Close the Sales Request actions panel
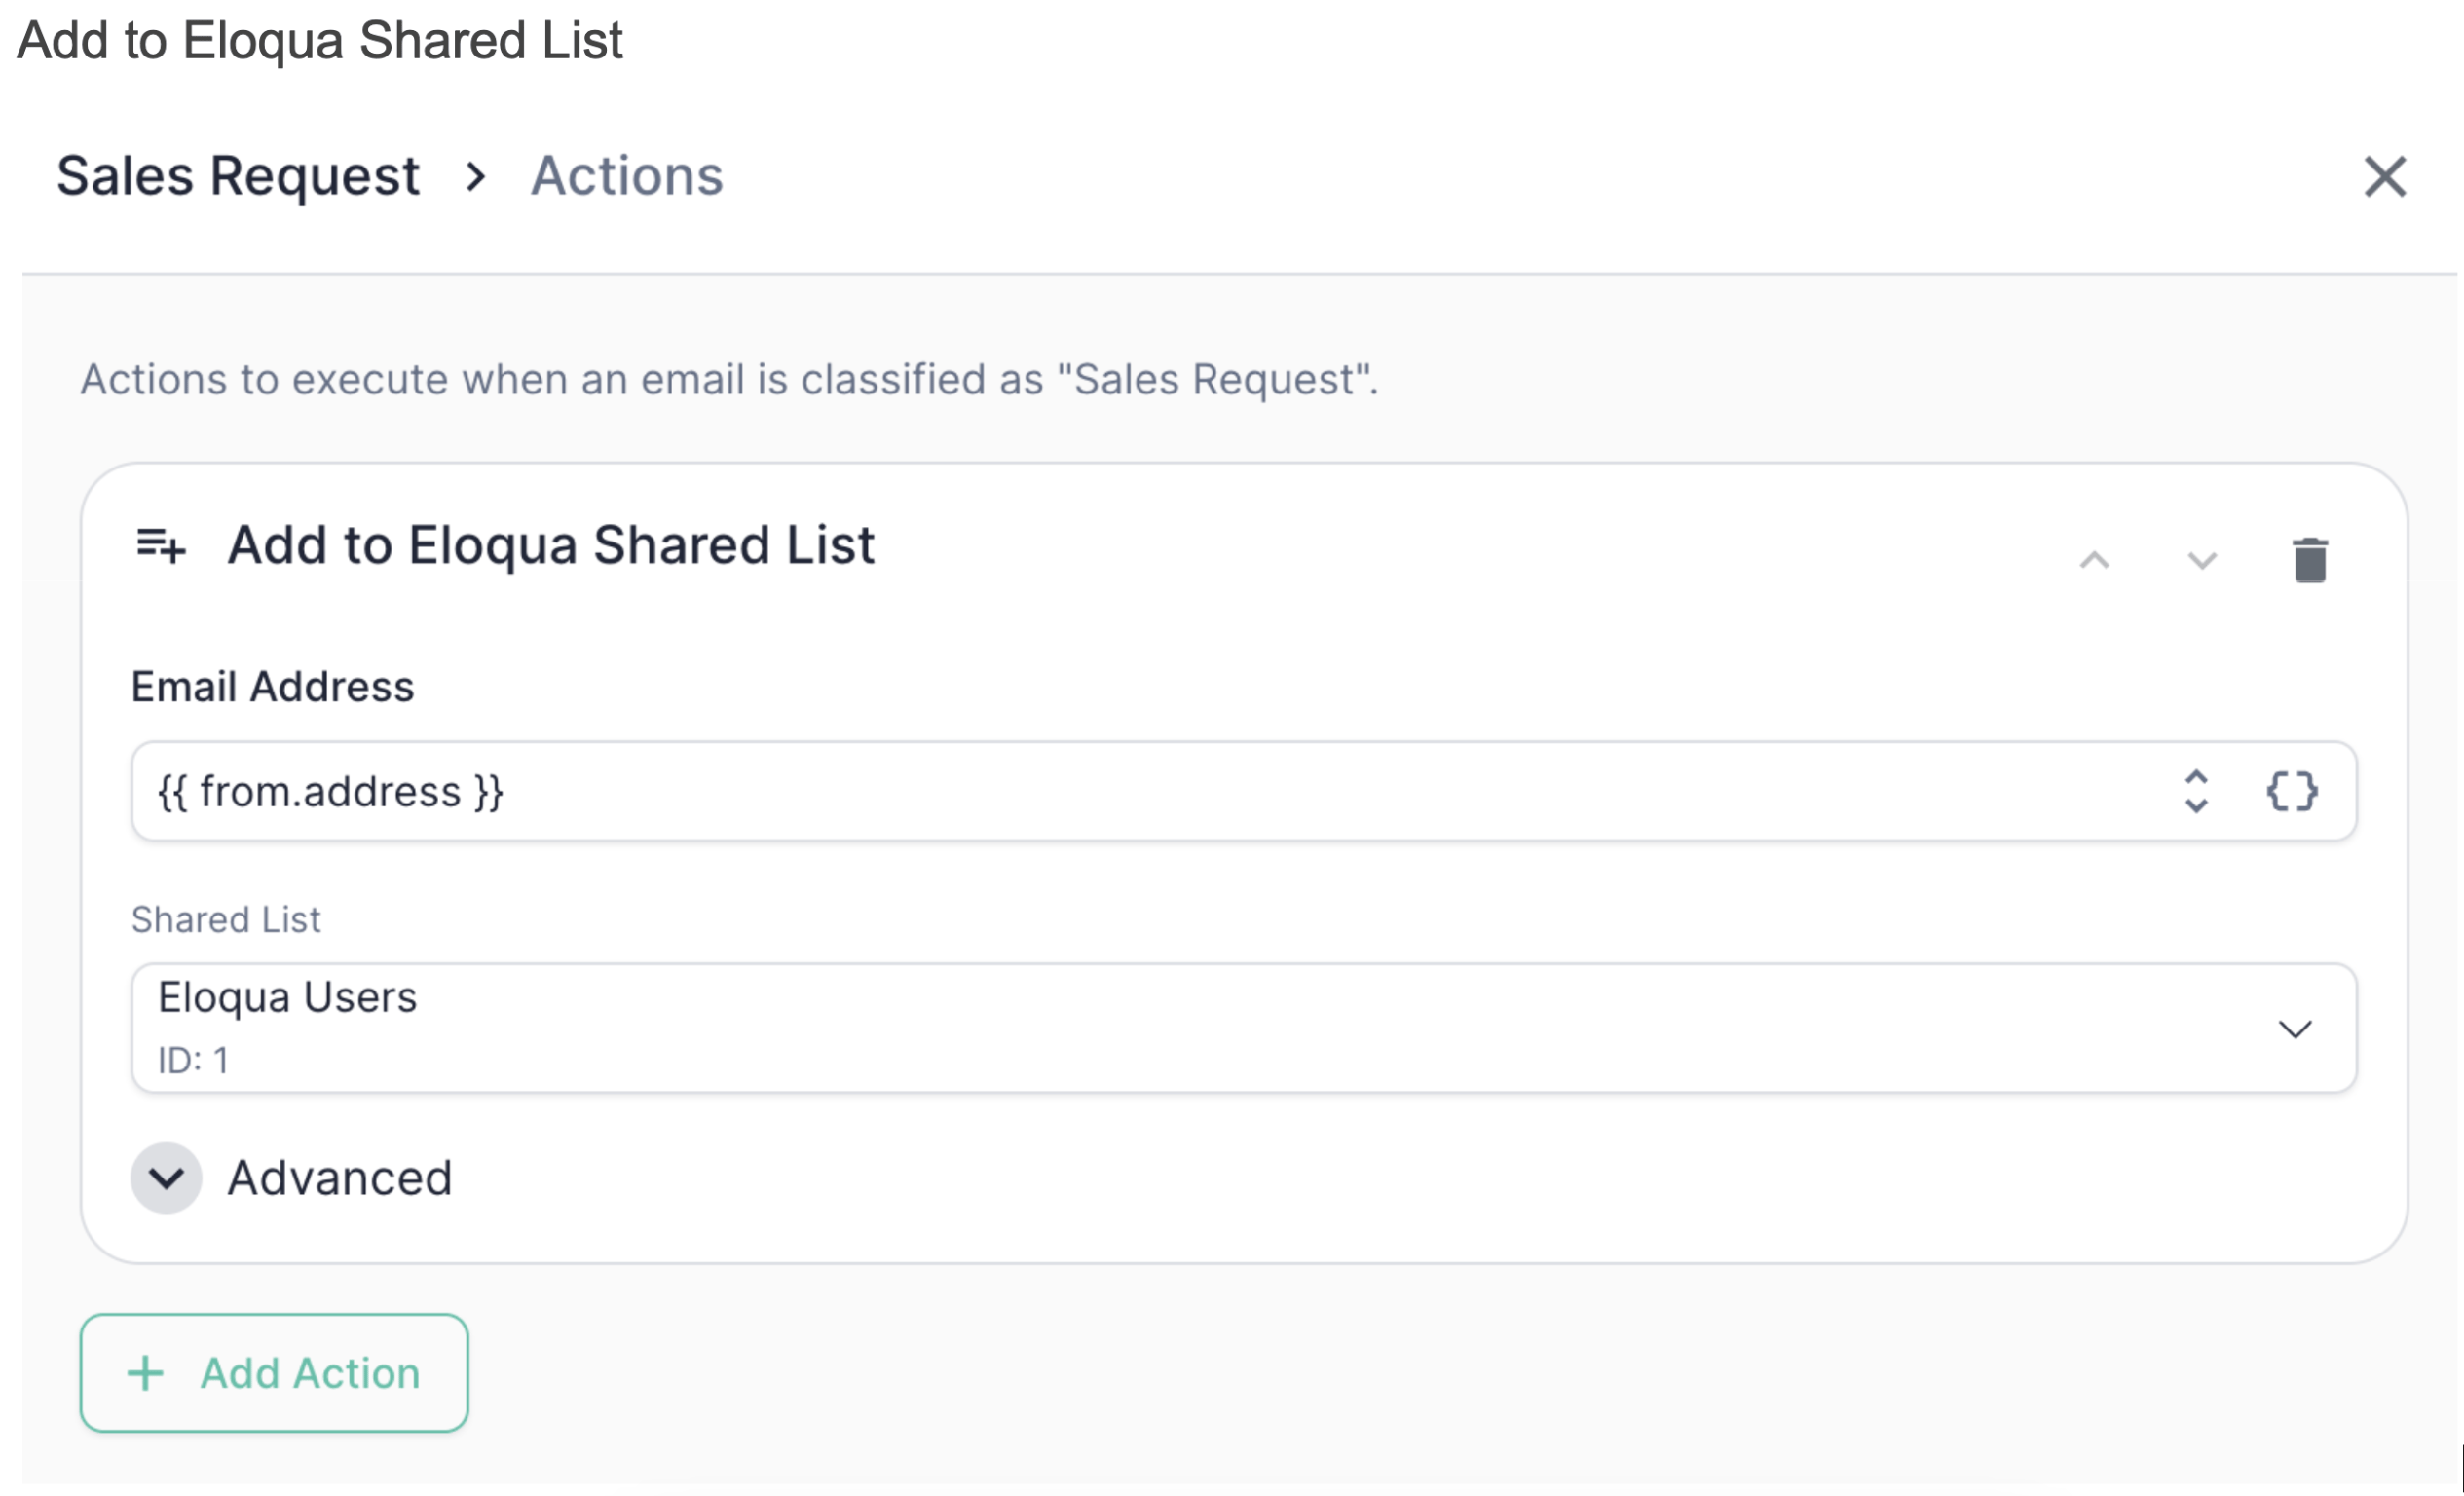This screenshot has width=2464, height=1496. click(2384, 177)
